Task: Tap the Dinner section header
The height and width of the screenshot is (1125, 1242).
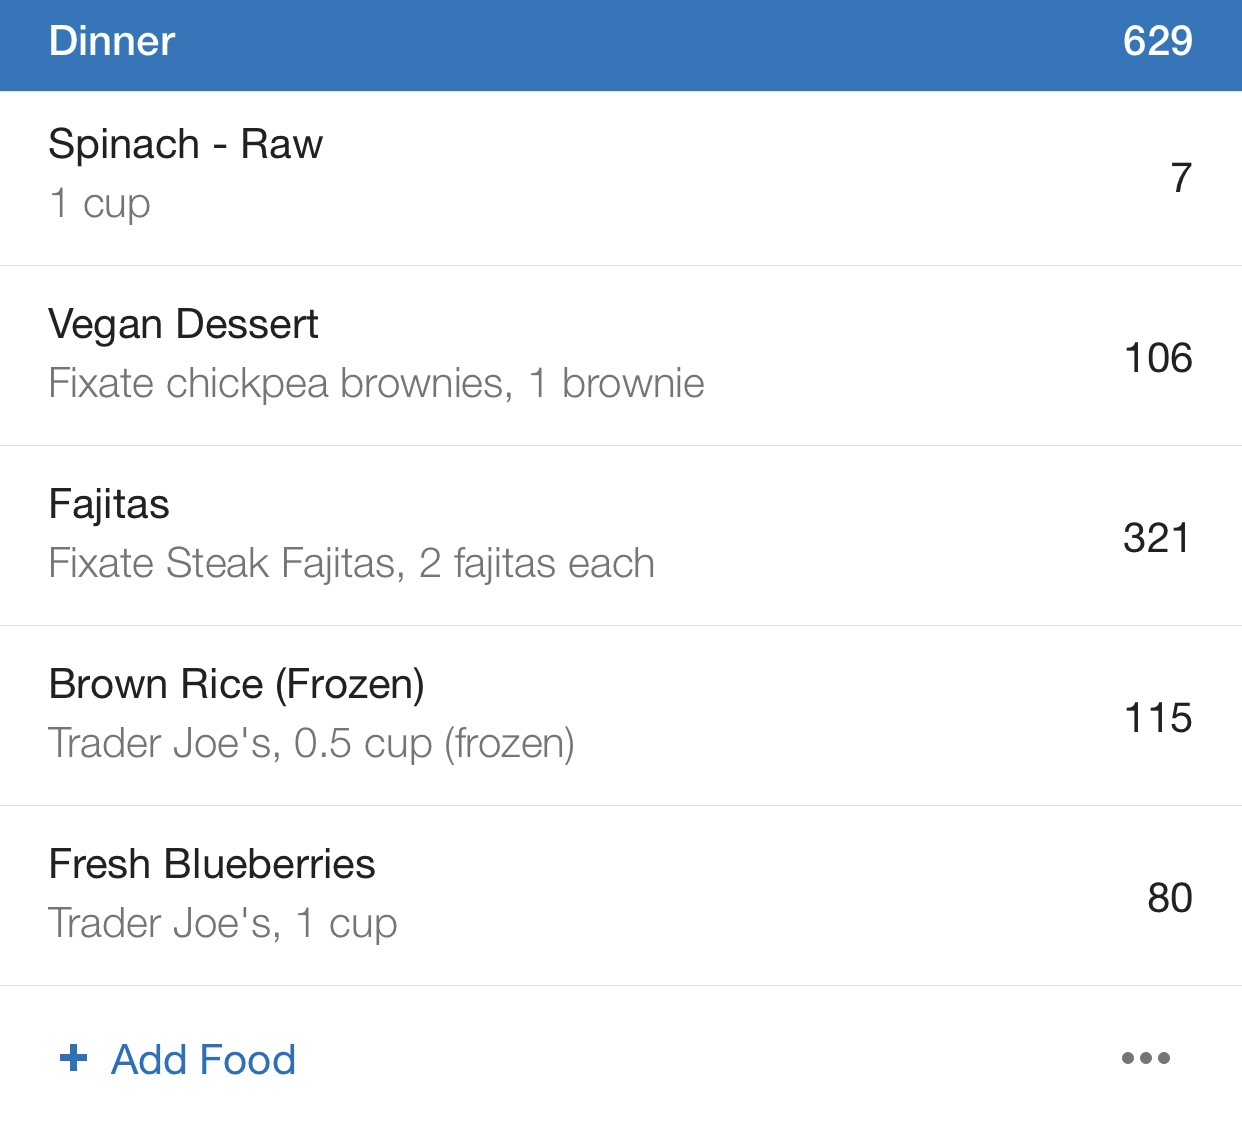Action: tap(621, 45)
